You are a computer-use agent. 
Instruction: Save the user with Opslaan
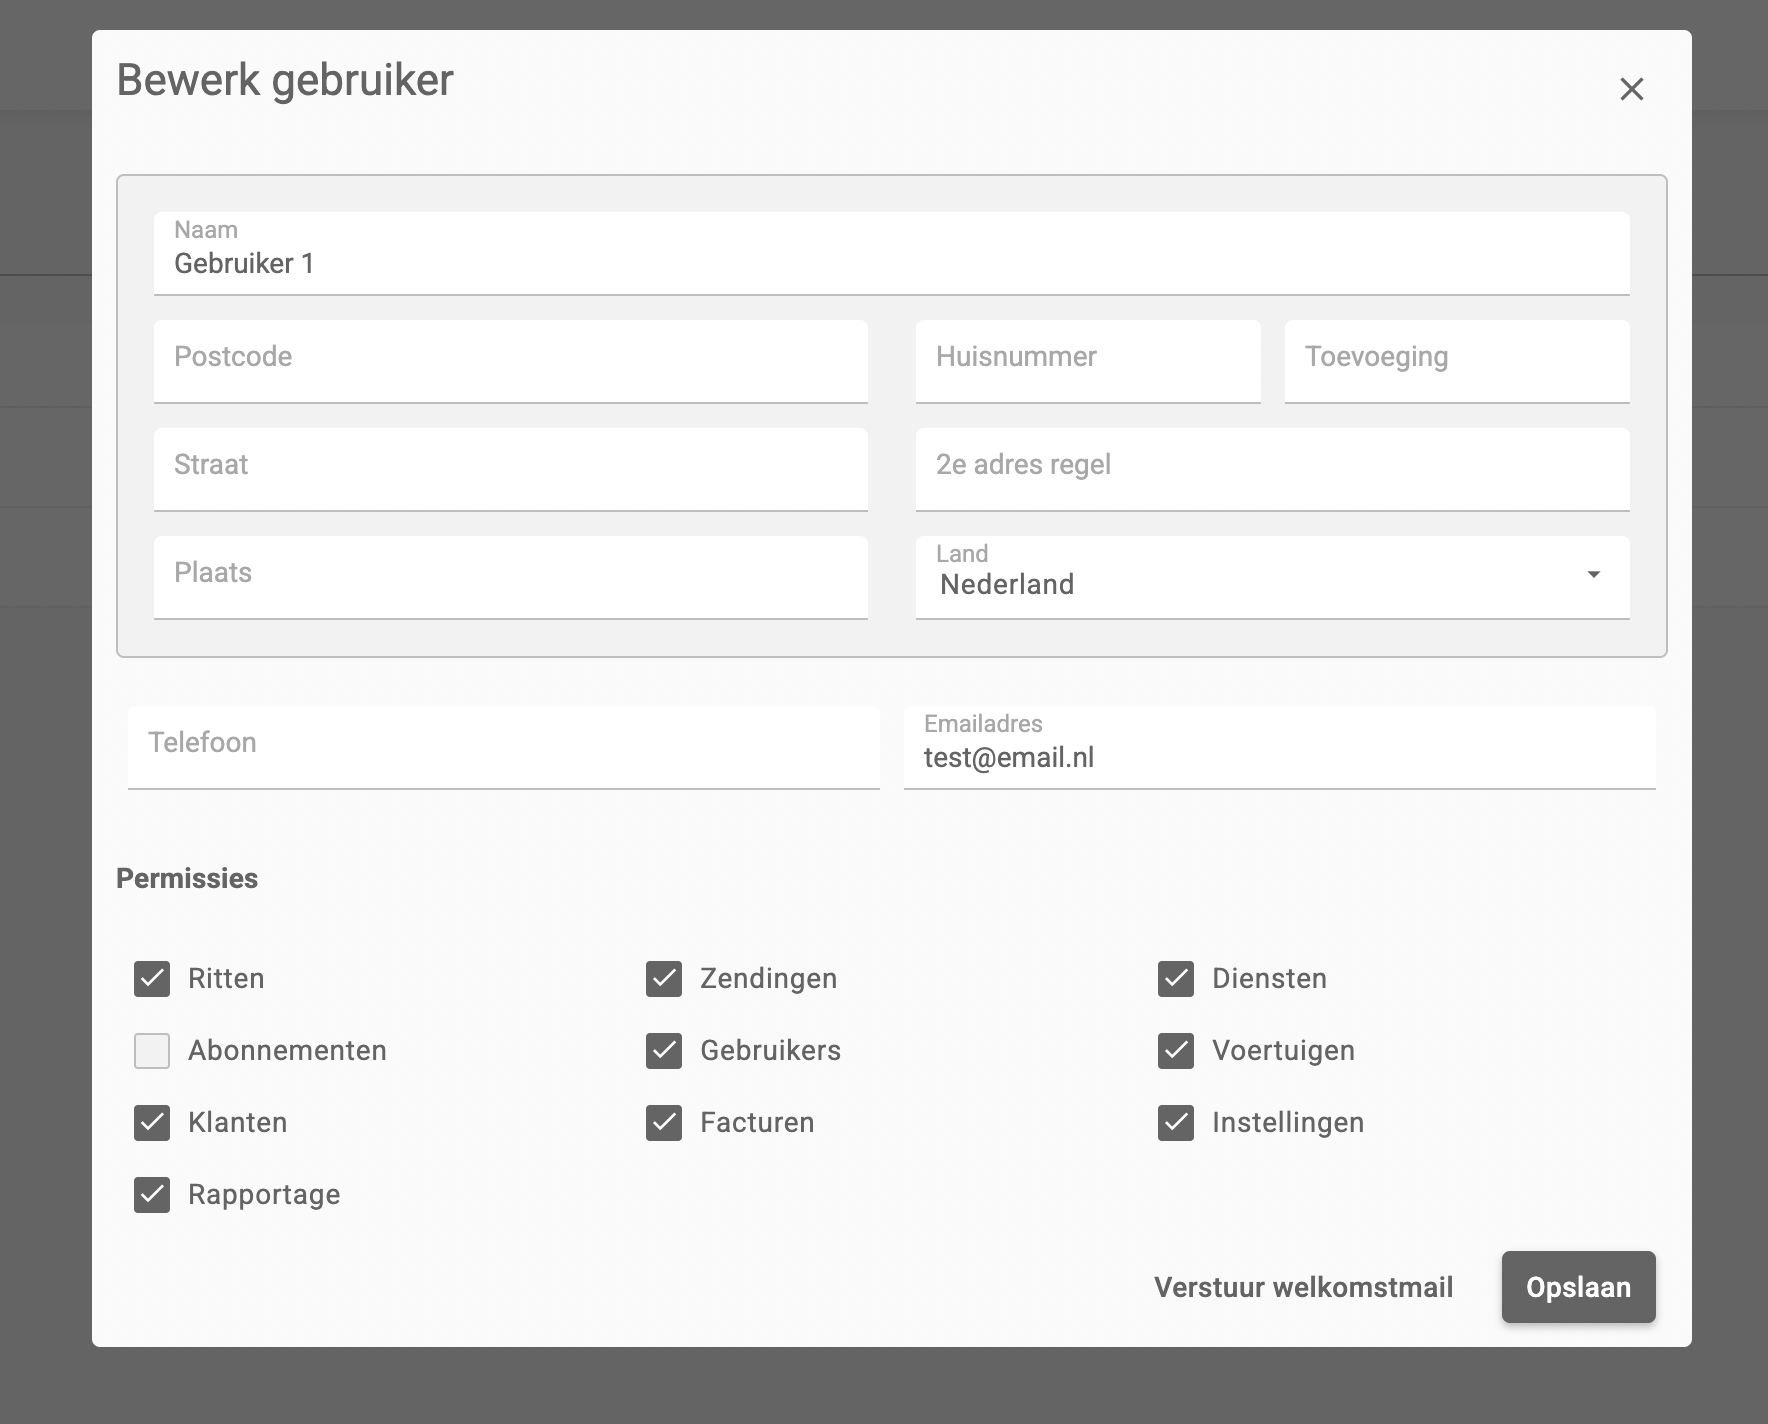1578,1287
